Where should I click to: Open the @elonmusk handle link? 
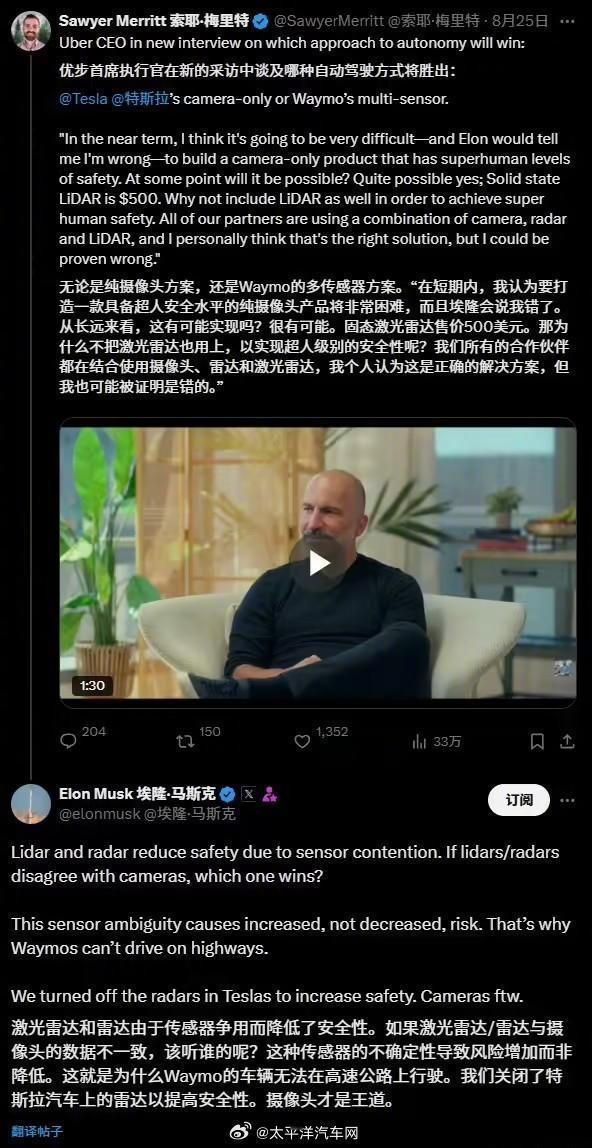[x=100, y=813]
